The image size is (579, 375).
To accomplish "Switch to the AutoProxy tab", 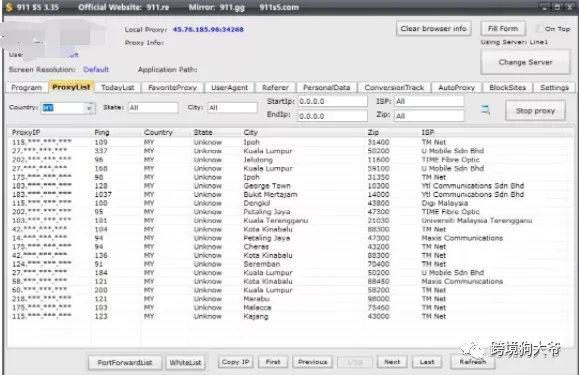I will tap(456, 87).
